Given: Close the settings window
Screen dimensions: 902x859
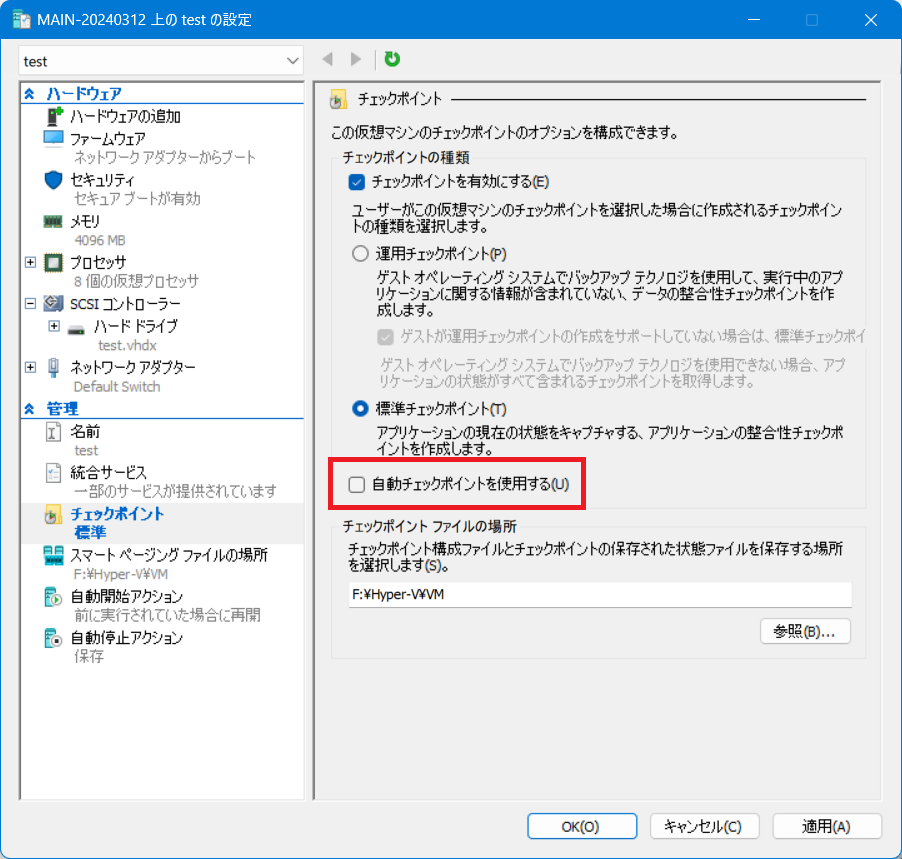Looking at the screenshot, I should click(870, 20).
